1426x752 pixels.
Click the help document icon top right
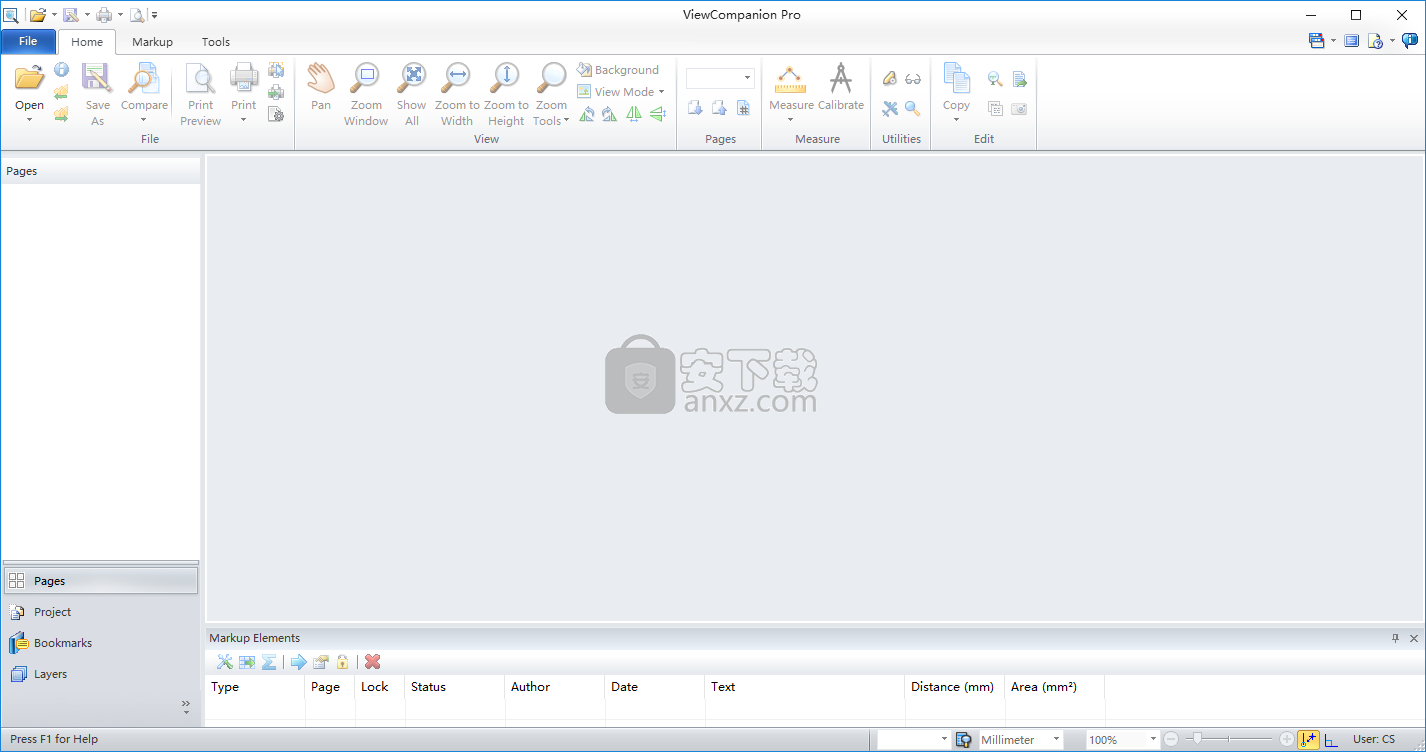[1375, 41]
